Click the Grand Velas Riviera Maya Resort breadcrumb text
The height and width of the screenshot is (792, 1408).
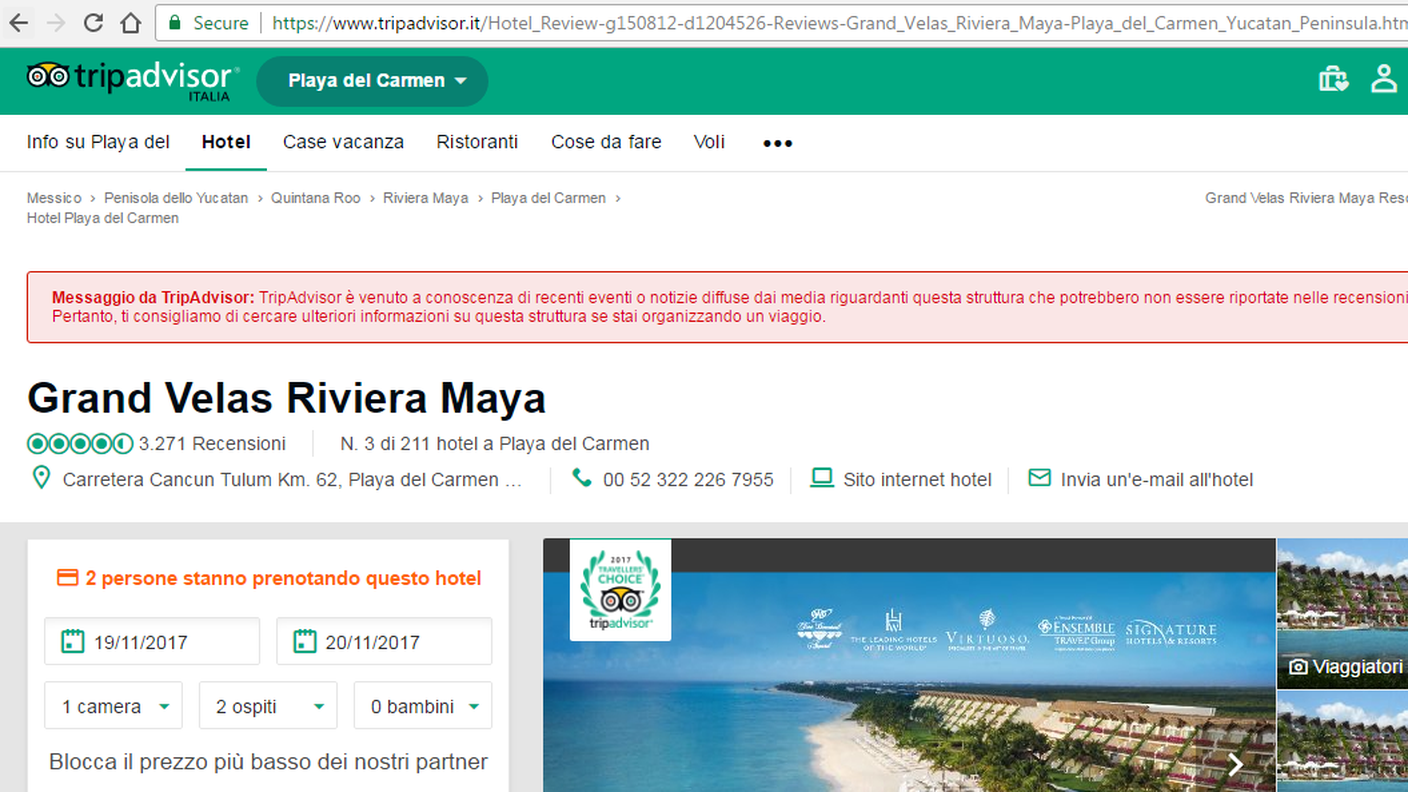pyautogui.click(x=1306, y=198)
